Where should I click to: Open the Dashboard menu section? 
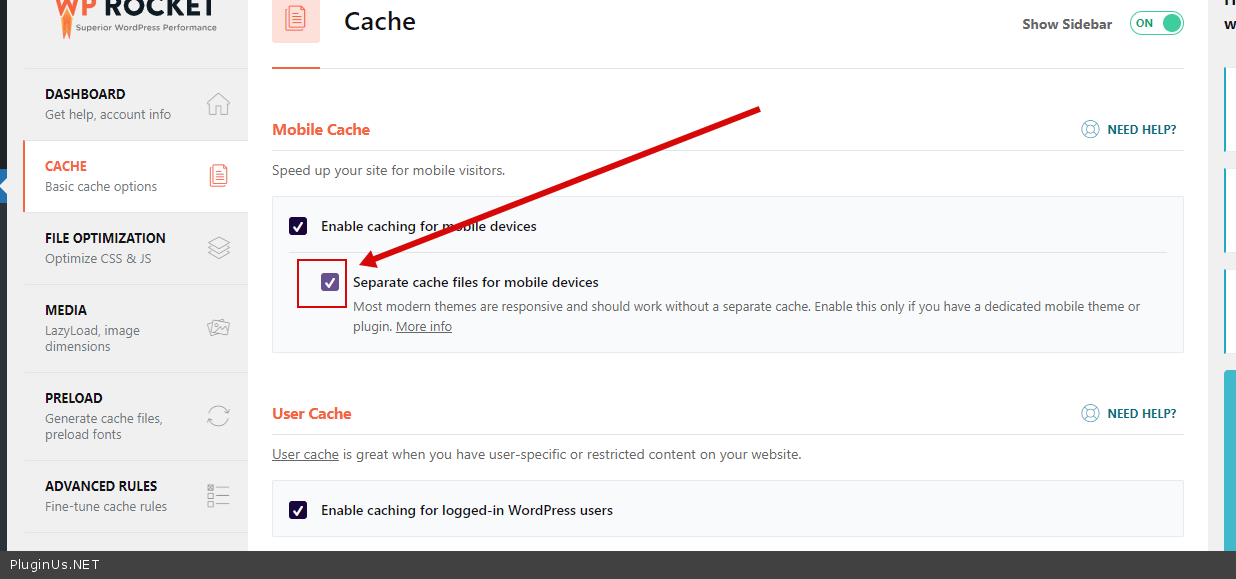[85, 95]
